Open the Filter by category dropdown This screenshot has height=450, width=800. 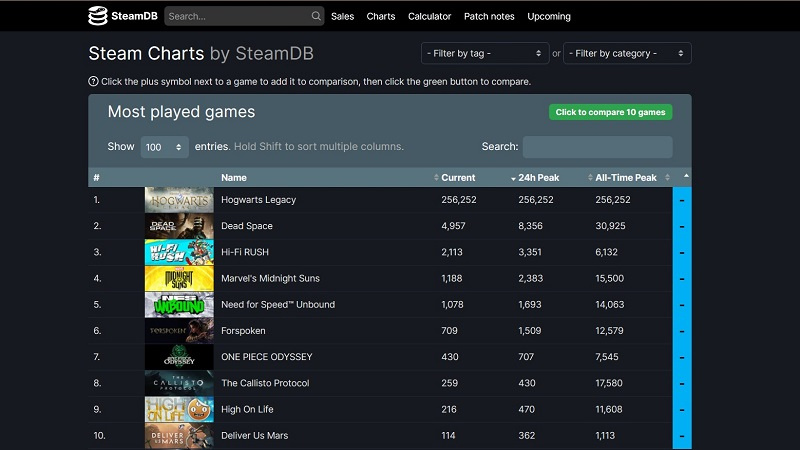pos(627,53)
